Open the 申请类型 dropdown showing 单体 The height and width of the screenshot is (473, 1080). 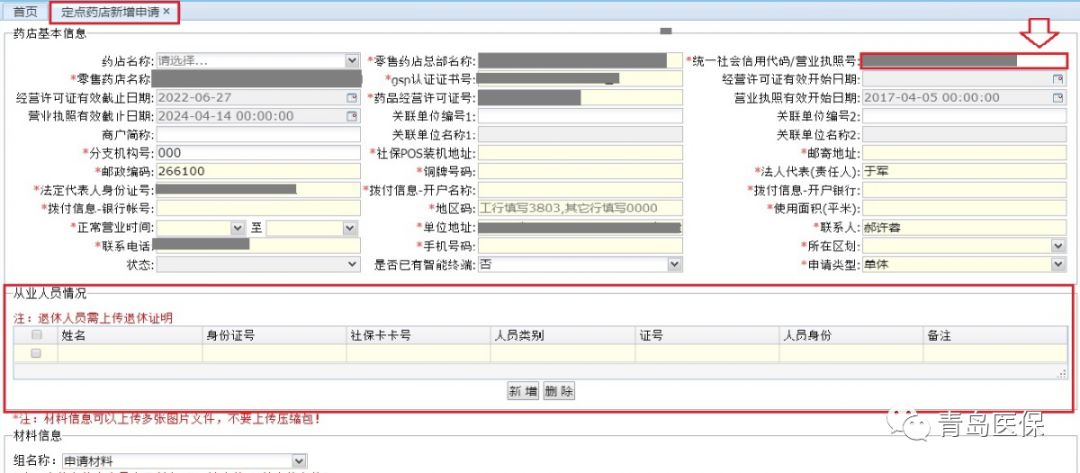1058,264
